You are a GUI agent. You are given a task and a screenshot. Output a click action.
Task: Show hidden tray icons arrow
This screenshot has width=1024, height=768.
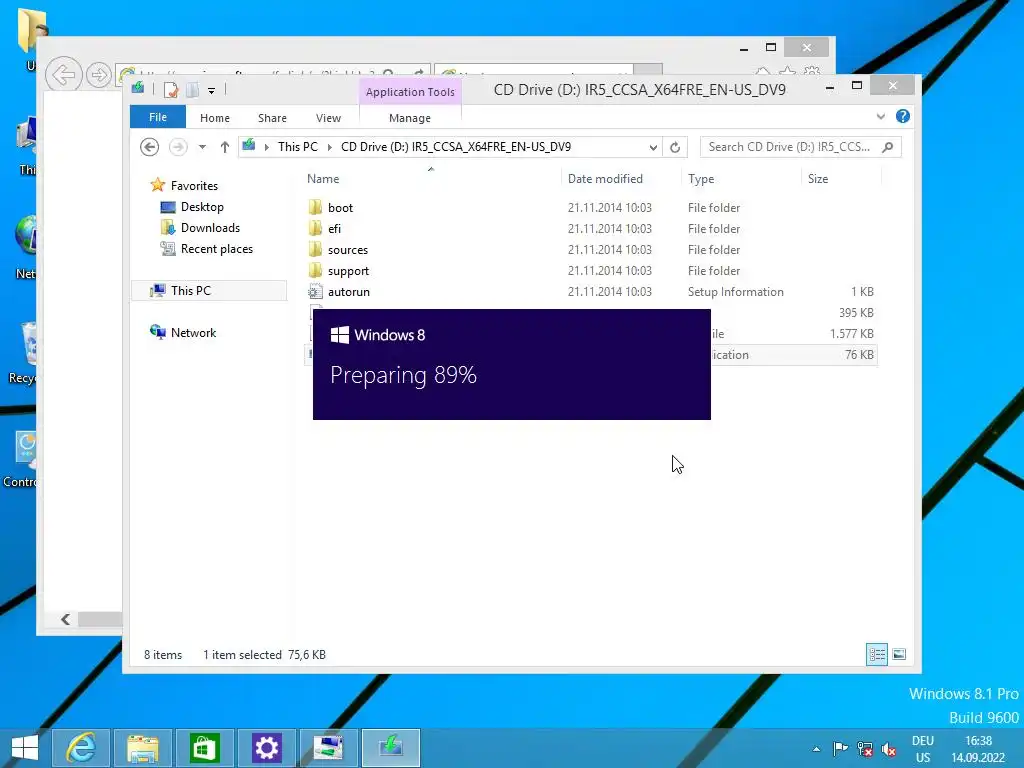point(816,748)
